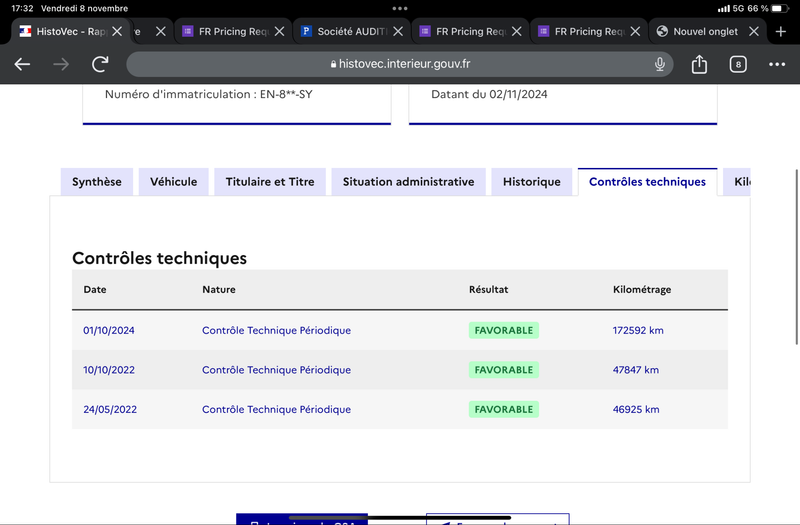Click Contrôle Technique Périodique in 24/05/2022 row
Screen dimensions: 800x525
277,409
